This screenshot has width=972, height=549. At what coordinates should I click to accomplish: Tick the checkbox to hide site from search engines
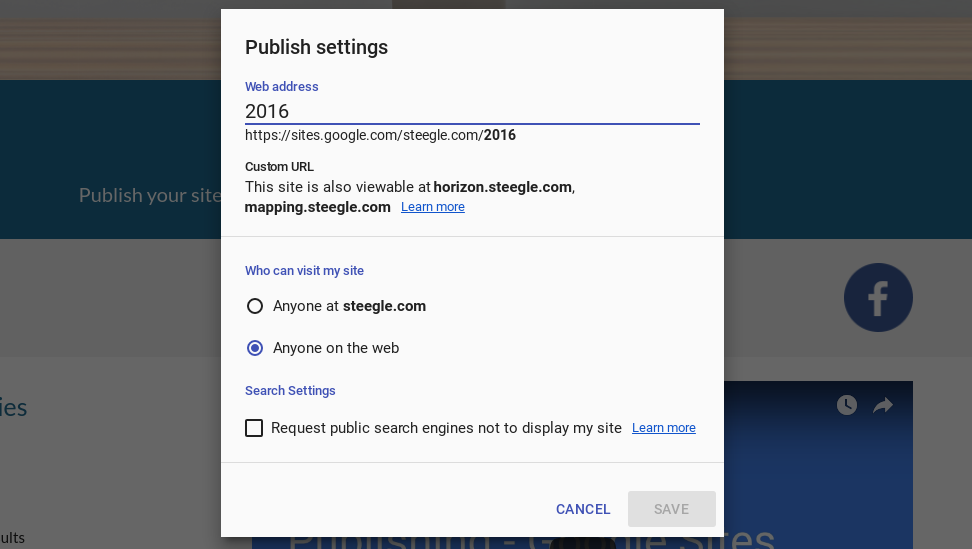254,428
